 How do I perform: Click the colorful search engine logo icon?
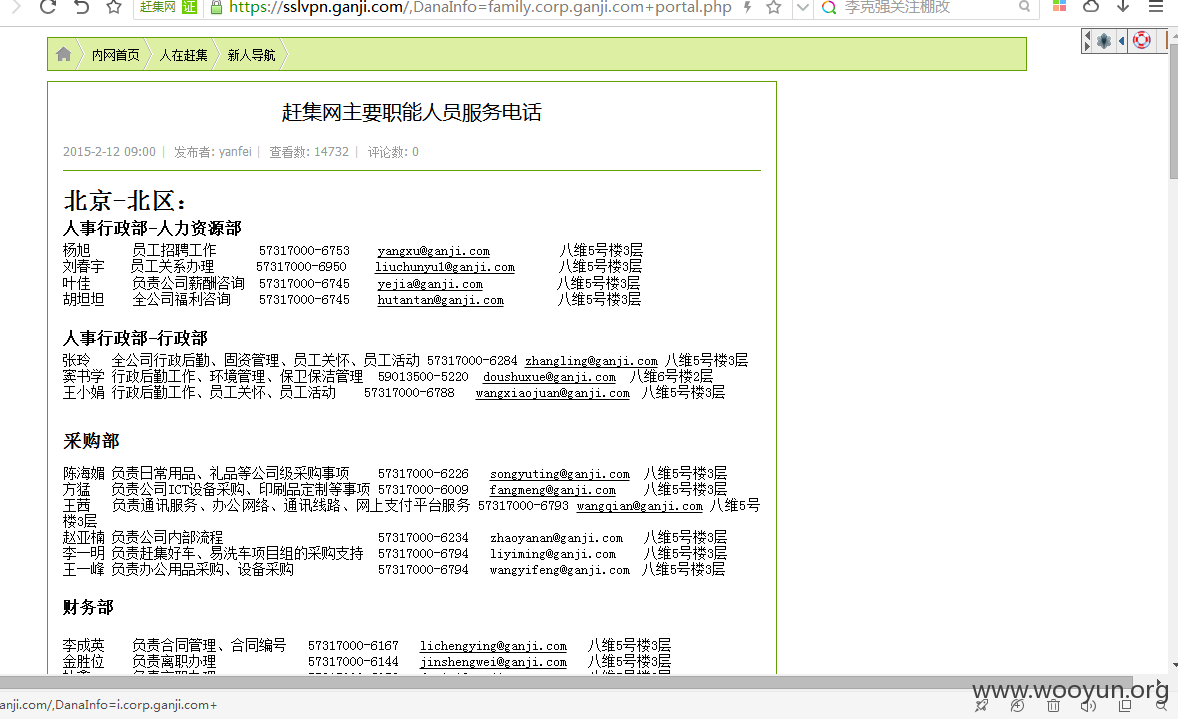click(829, 8)
